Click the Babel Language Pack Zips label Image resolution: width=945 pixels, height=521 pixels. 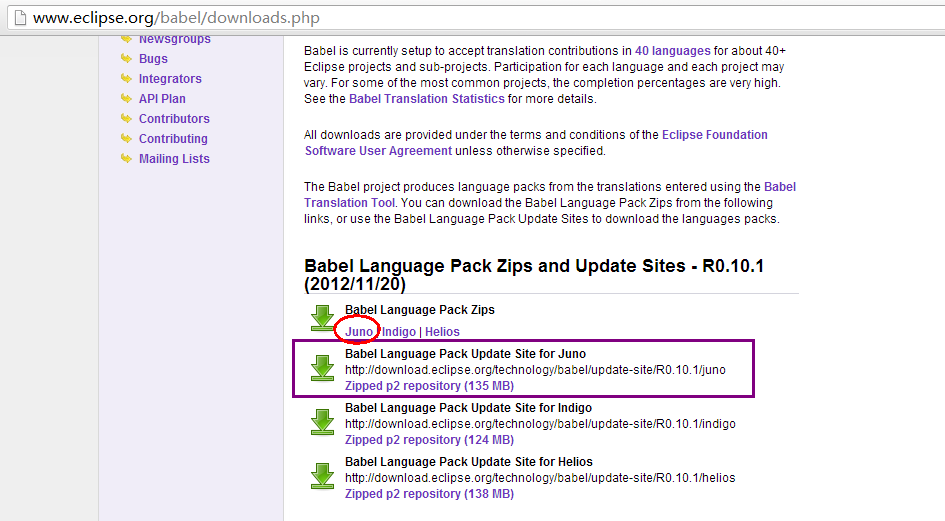coord(419,310)
